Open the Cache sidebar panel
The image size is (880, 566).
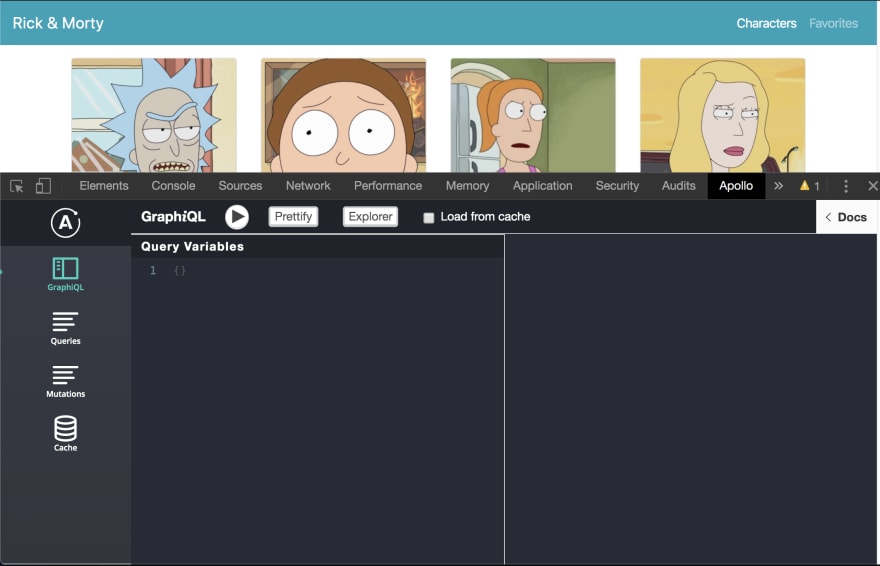(66, 433)
